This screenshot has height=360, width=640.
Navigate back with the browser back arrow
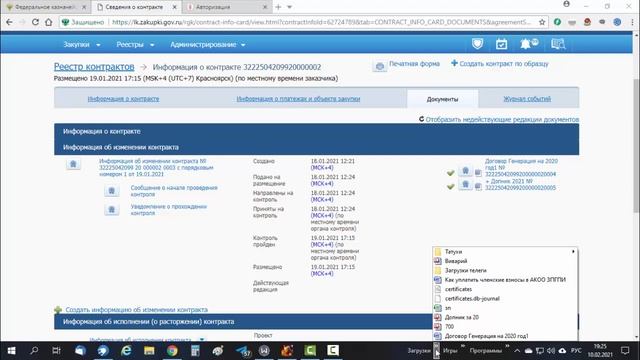point(9,22)
